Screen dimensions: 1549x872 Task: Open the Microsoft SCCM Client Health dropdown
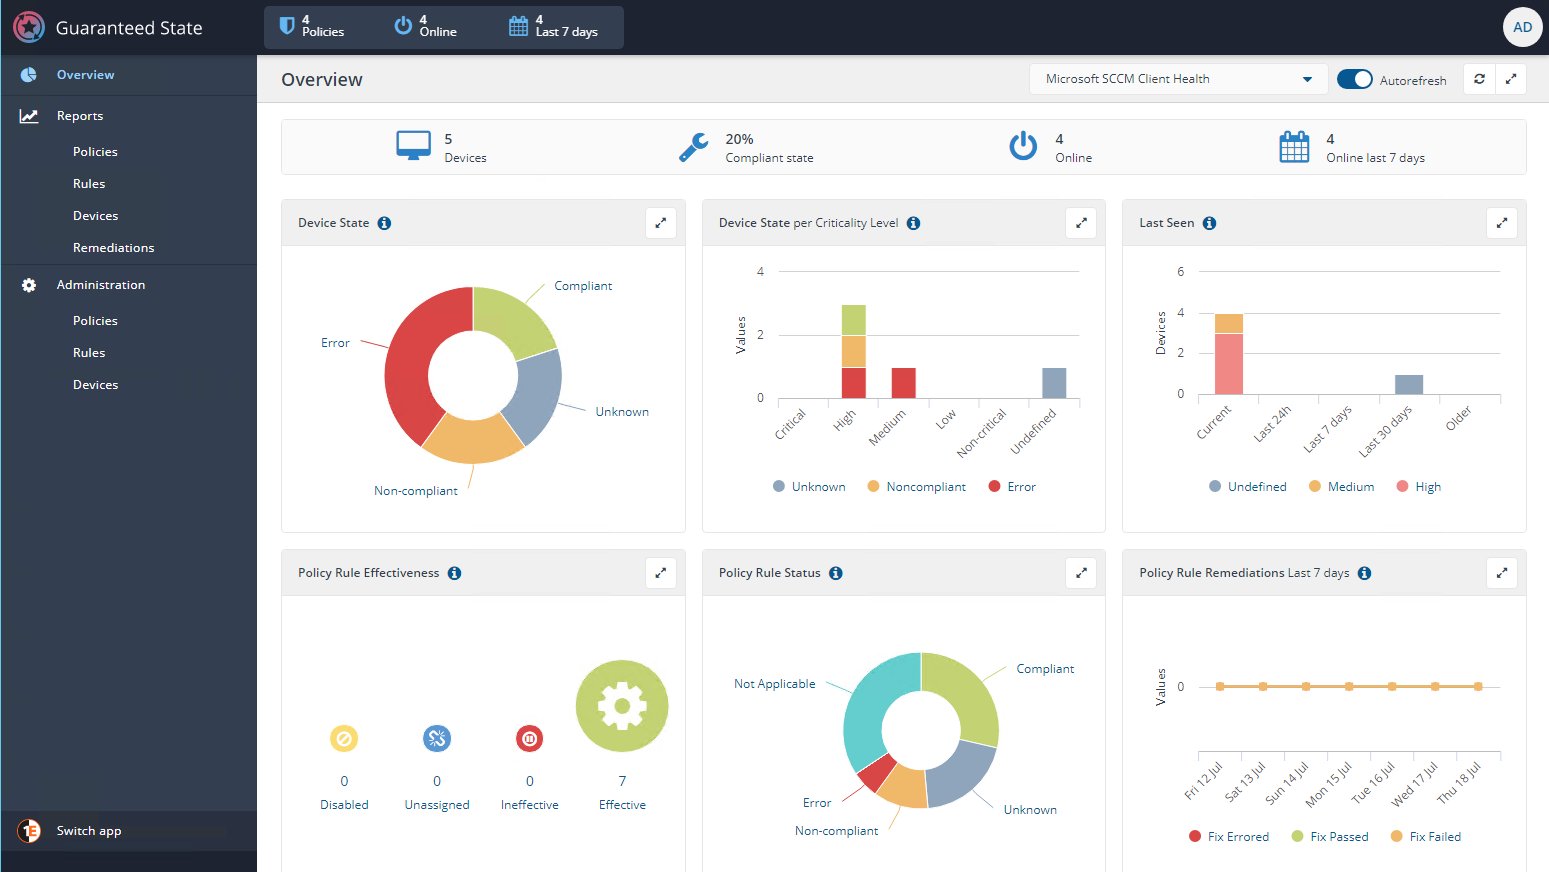pos(1178,79)
